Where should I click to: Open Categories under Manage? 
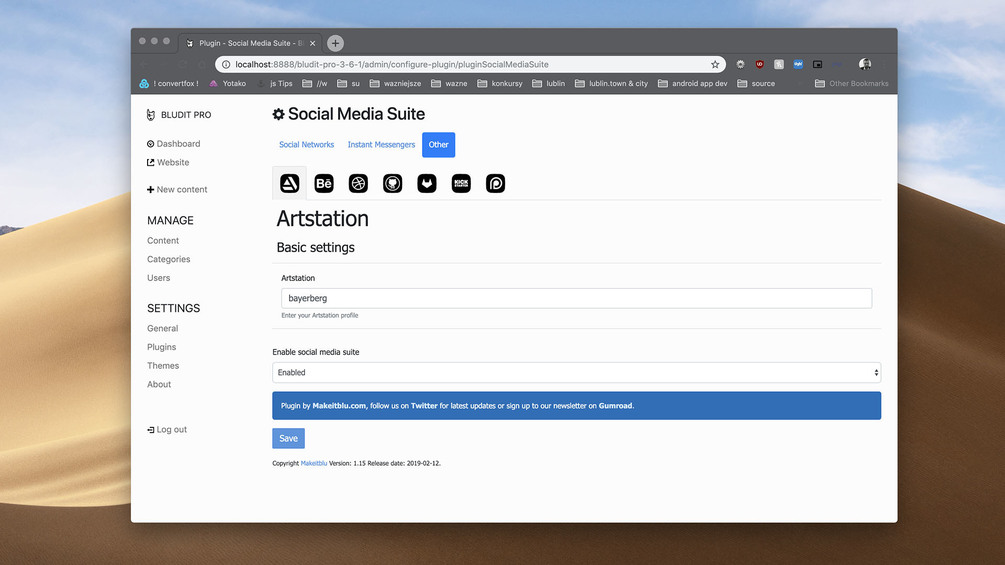(x=169, y=259)
